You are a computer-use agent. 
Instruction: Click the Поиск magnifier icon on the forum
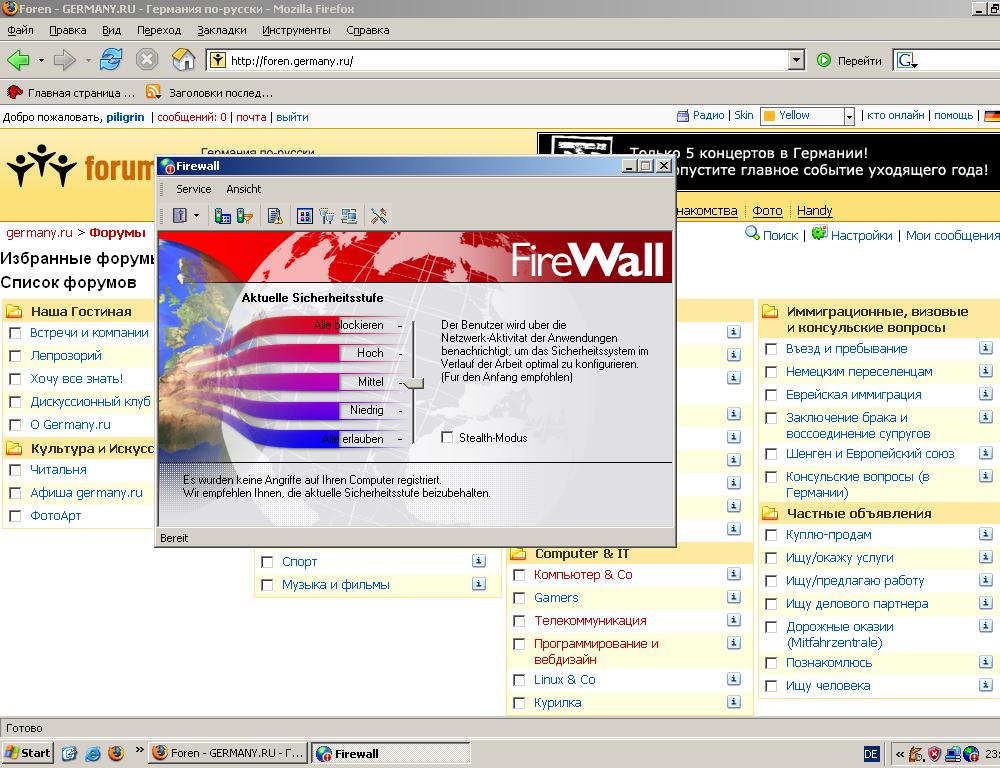point(753,233)
